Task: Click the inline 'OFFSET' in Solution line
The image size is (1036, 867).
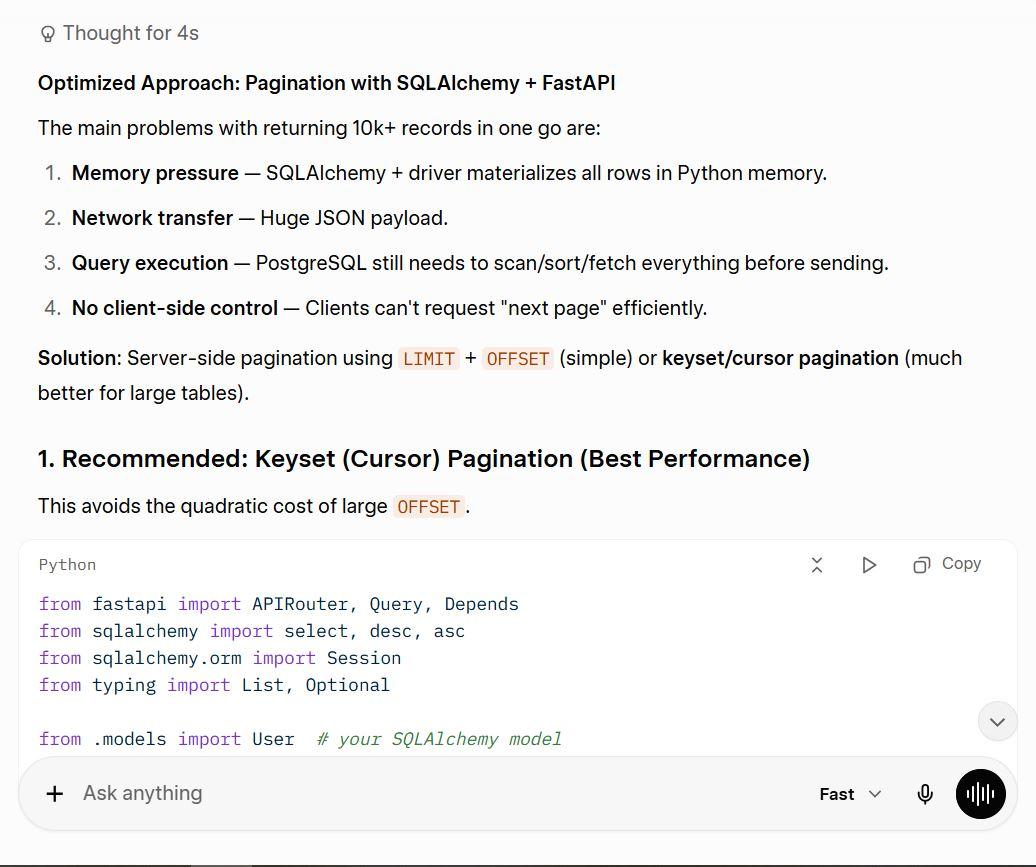Action: coord(517,359)
